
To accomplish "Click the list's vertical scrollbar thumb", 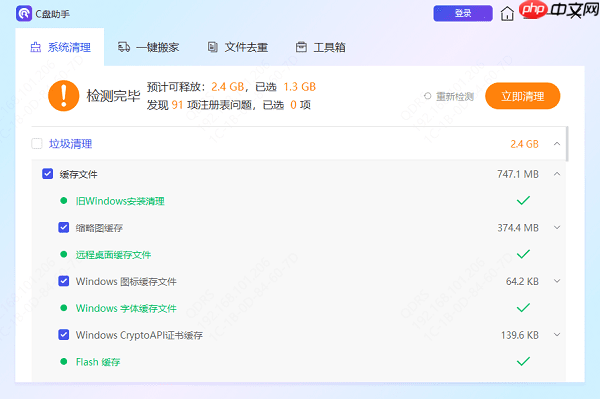I will coord(567,144).
